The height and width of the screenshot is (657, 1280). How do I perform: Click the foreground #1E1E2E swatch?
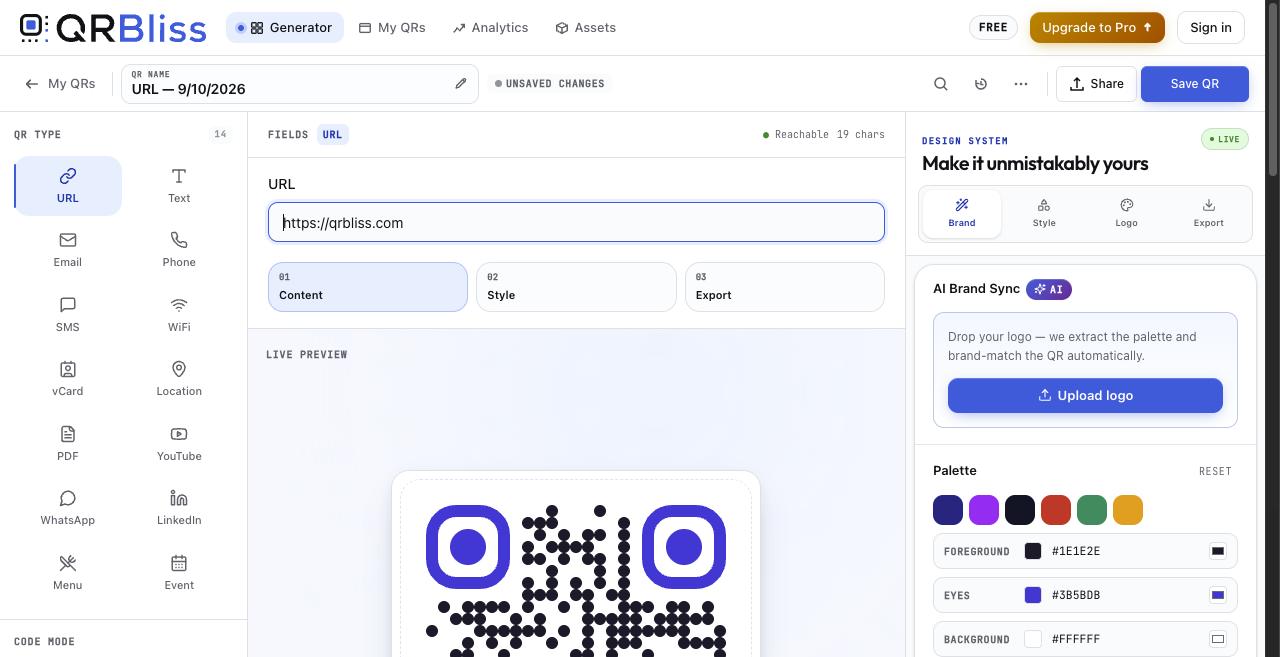[x=1033, y=551]
